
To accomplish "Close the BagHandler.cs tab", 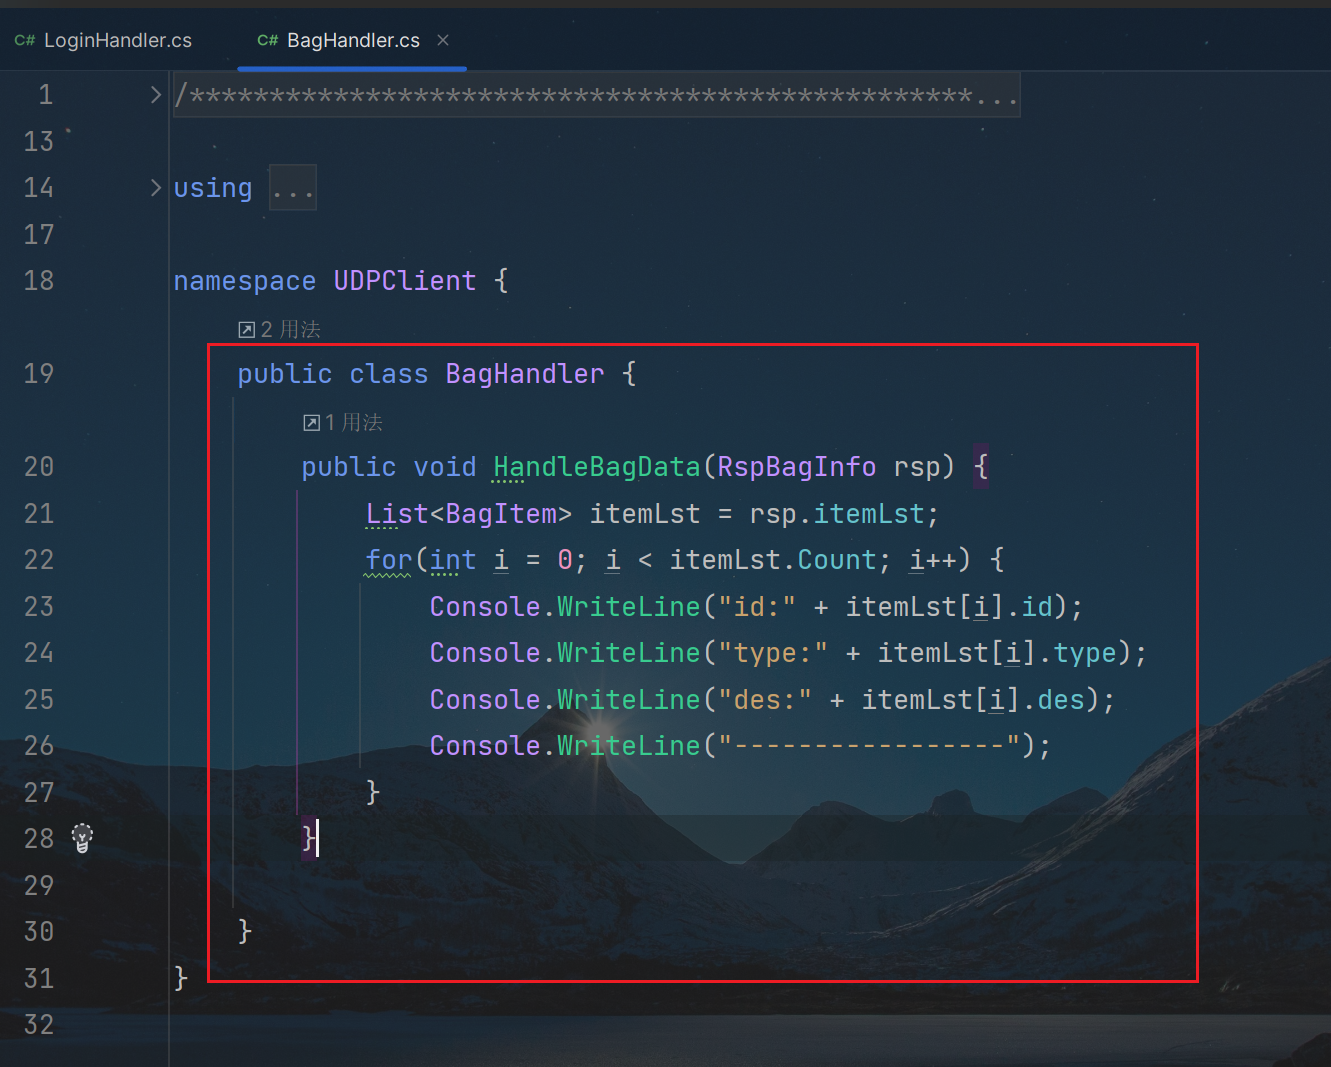I will tap(443, 40).
